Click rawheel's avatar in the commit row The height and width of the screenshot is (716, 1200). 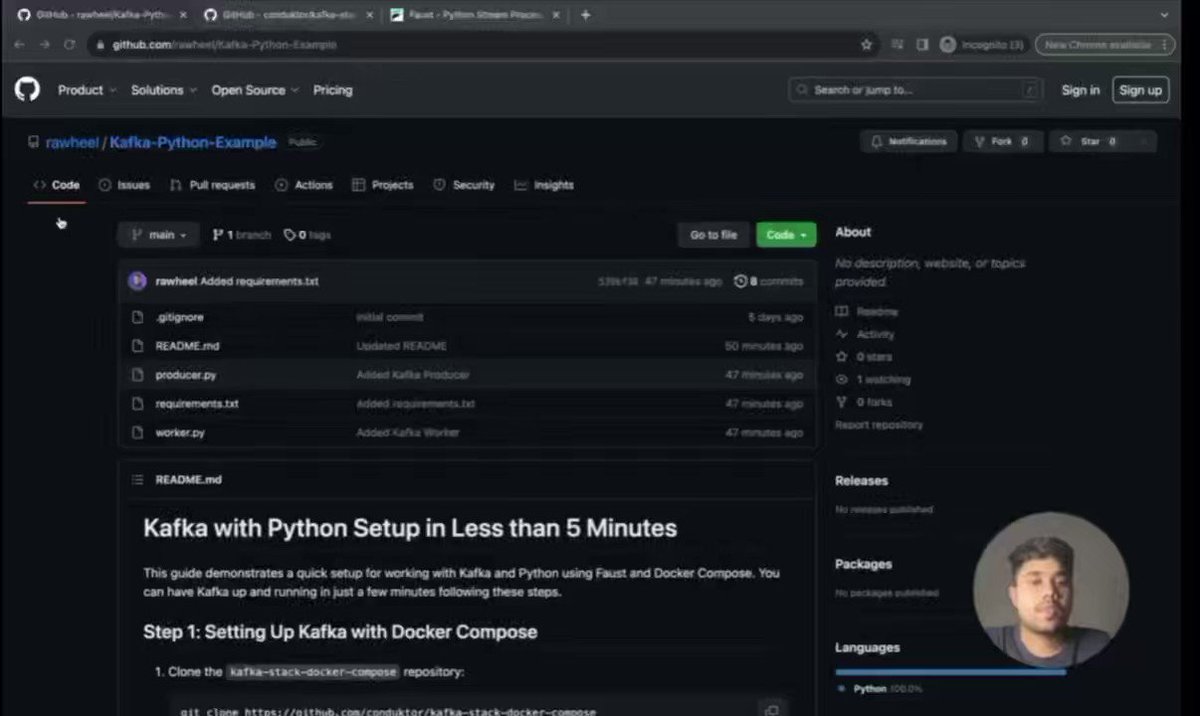pos(137,282)
